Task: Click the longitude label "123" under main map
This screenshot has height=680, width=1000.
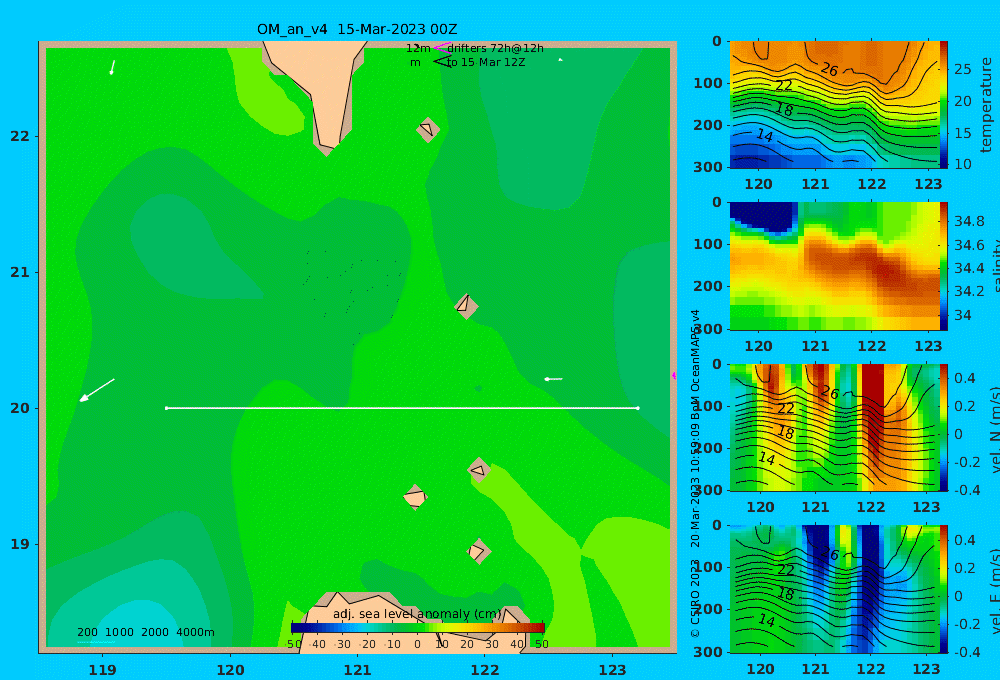Action: pyautogui.click(x=612, y=670)
